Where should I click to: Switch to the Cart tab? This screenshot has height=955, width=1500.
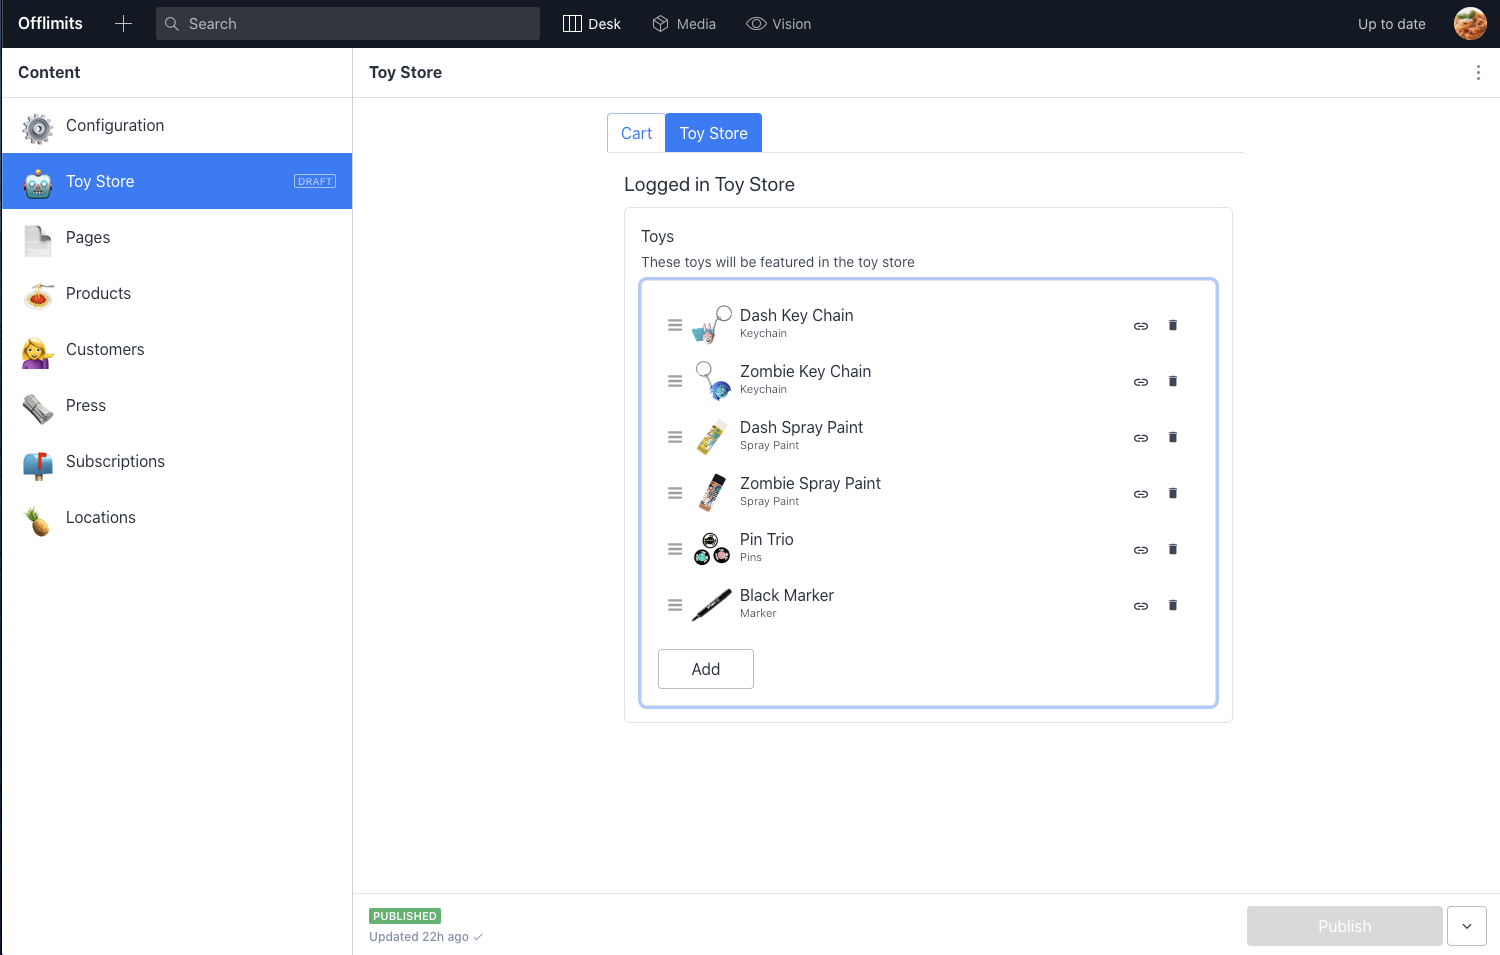coord(636,133)
